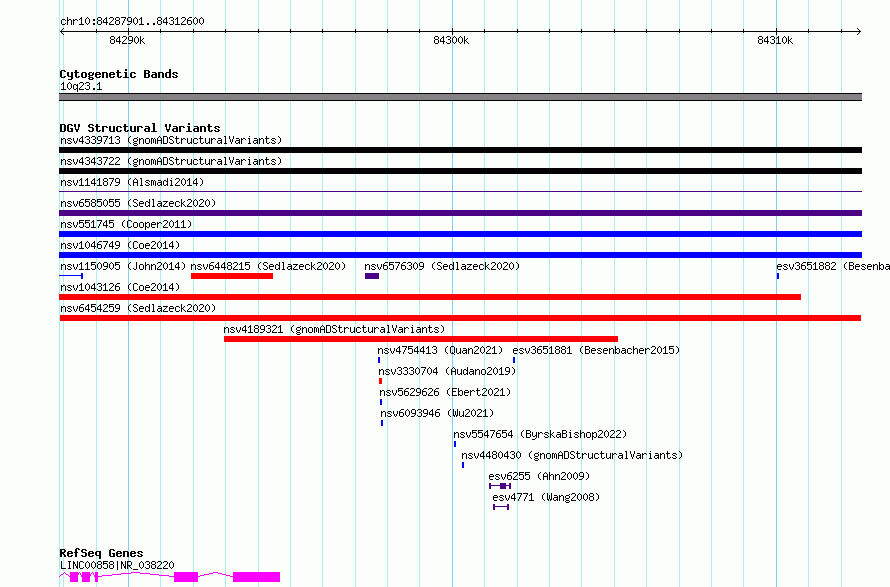Open variant esv3651882 label
This screenshot has height=587, width=890.
pos(833,266)
